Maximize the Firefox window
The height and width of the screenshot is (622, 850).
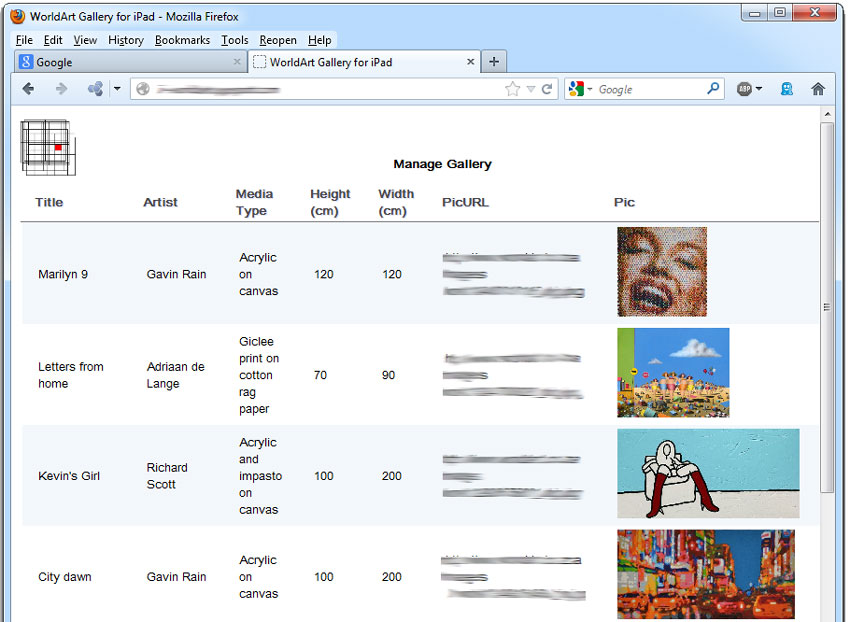click(x=780, y=13)
